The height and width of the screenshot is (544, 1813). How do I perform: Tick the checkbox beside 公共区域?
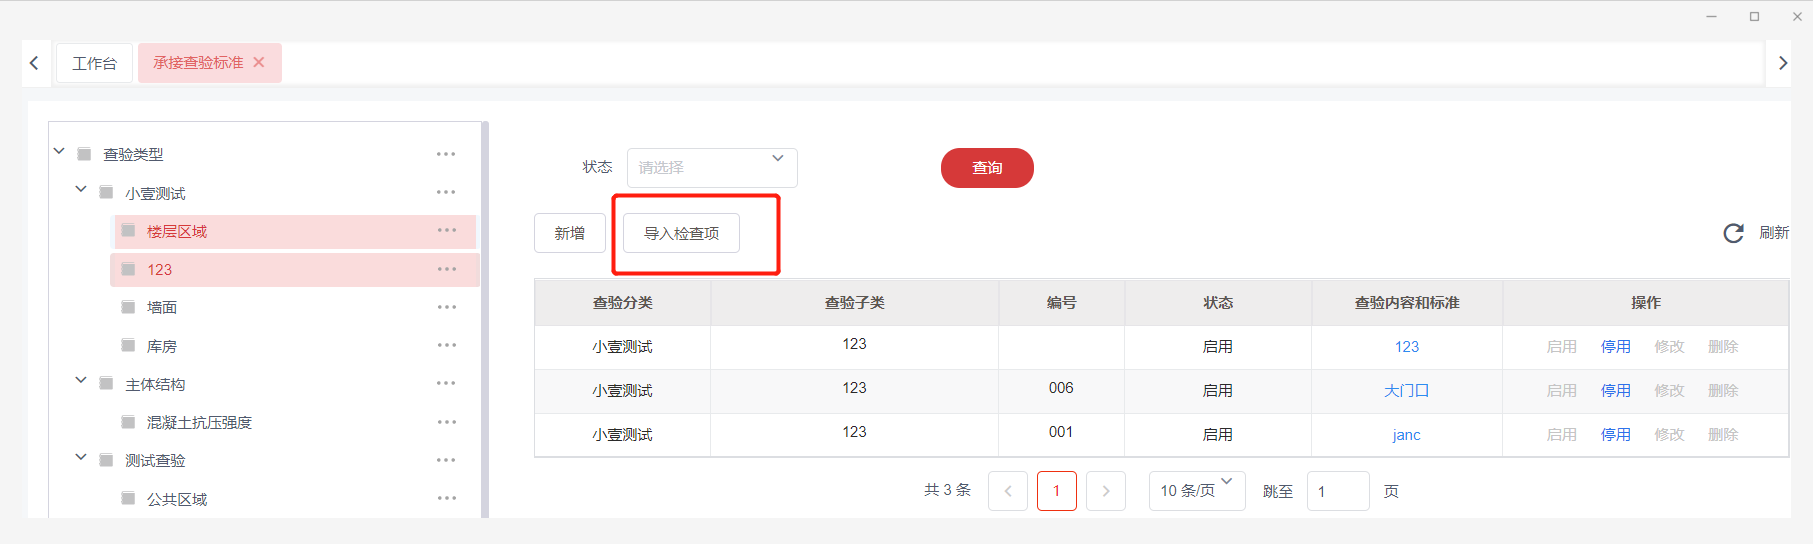click(128, 499)
